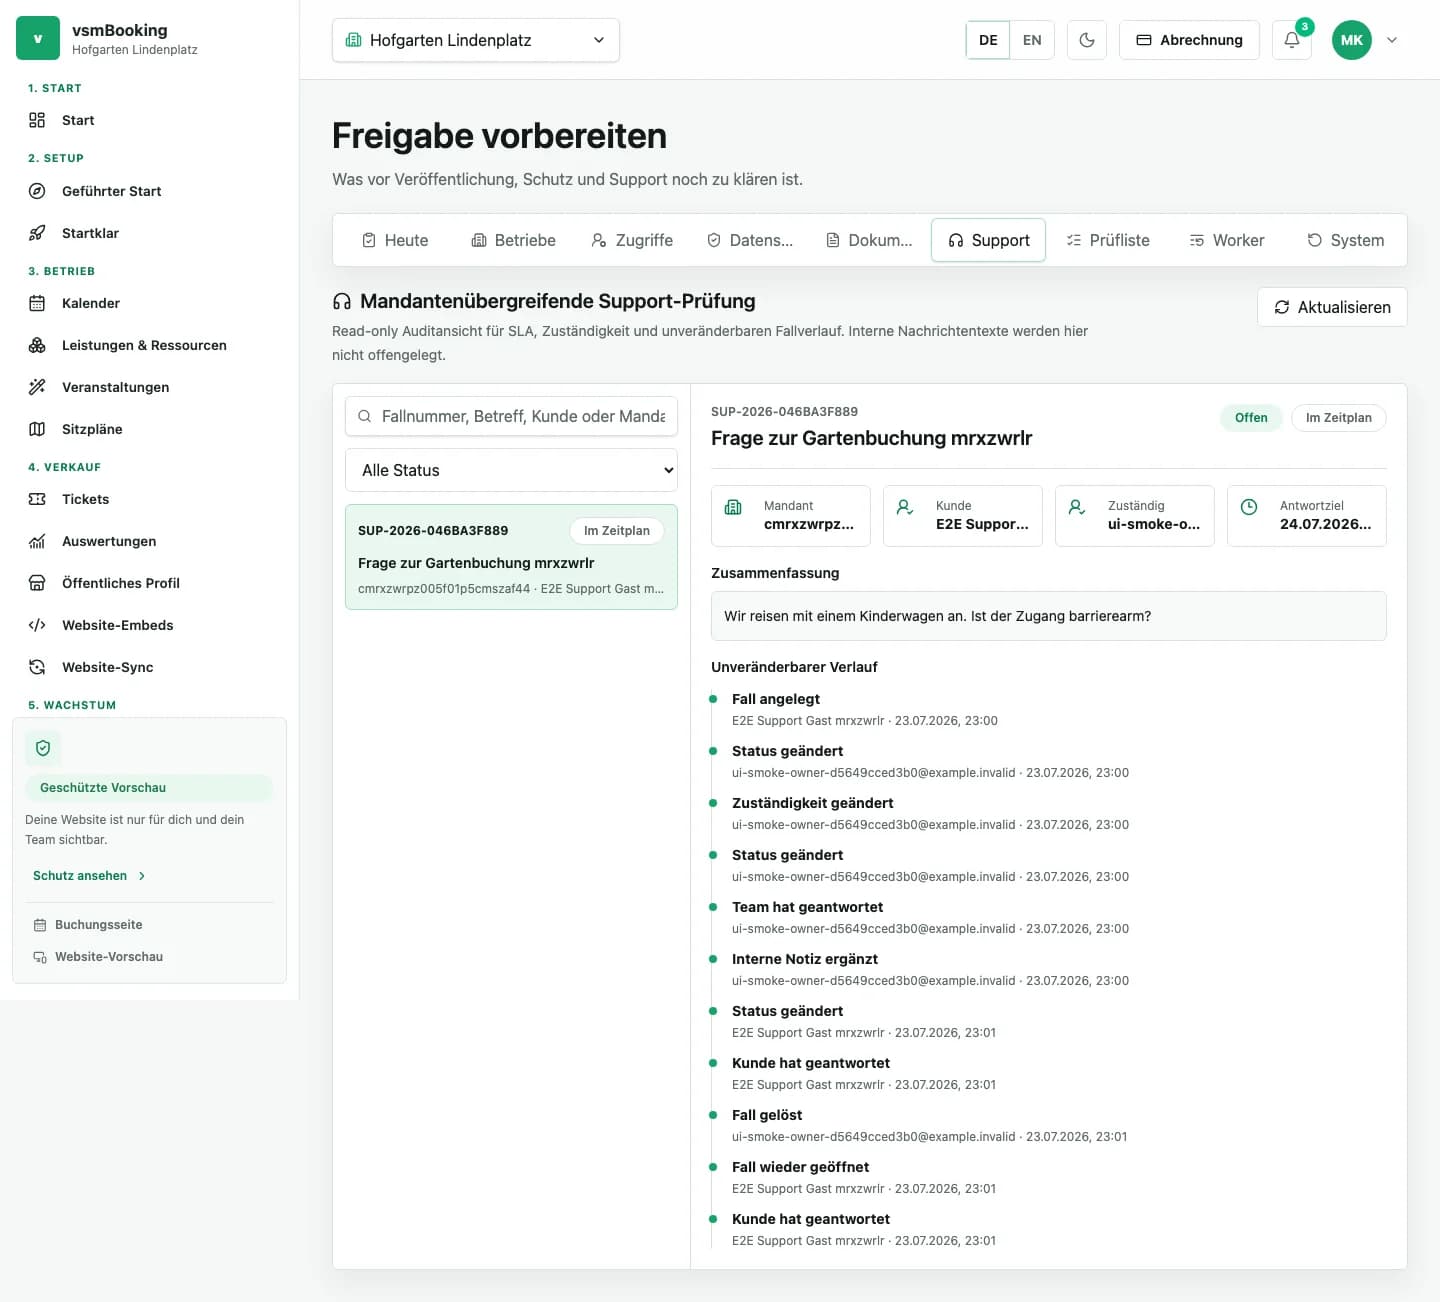The height and width of the screenshot is (1302, 1440).
Task: Open Leistungen & Ressourcen
Action: click(x=149, y=345)
